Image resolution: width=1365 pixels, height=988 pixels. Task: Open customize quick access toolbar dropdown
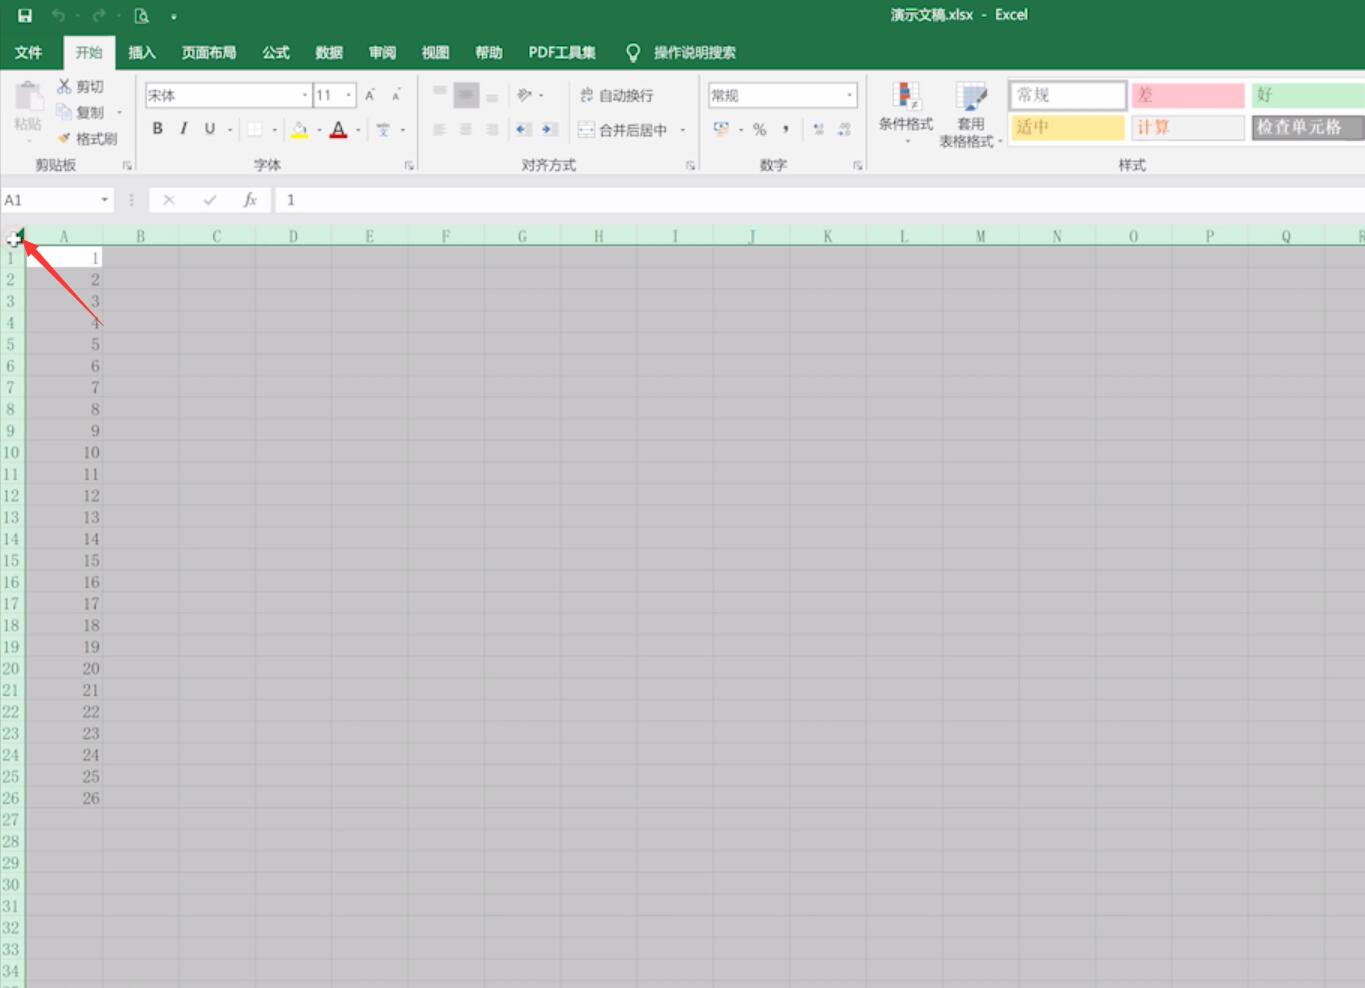point(173,16)
